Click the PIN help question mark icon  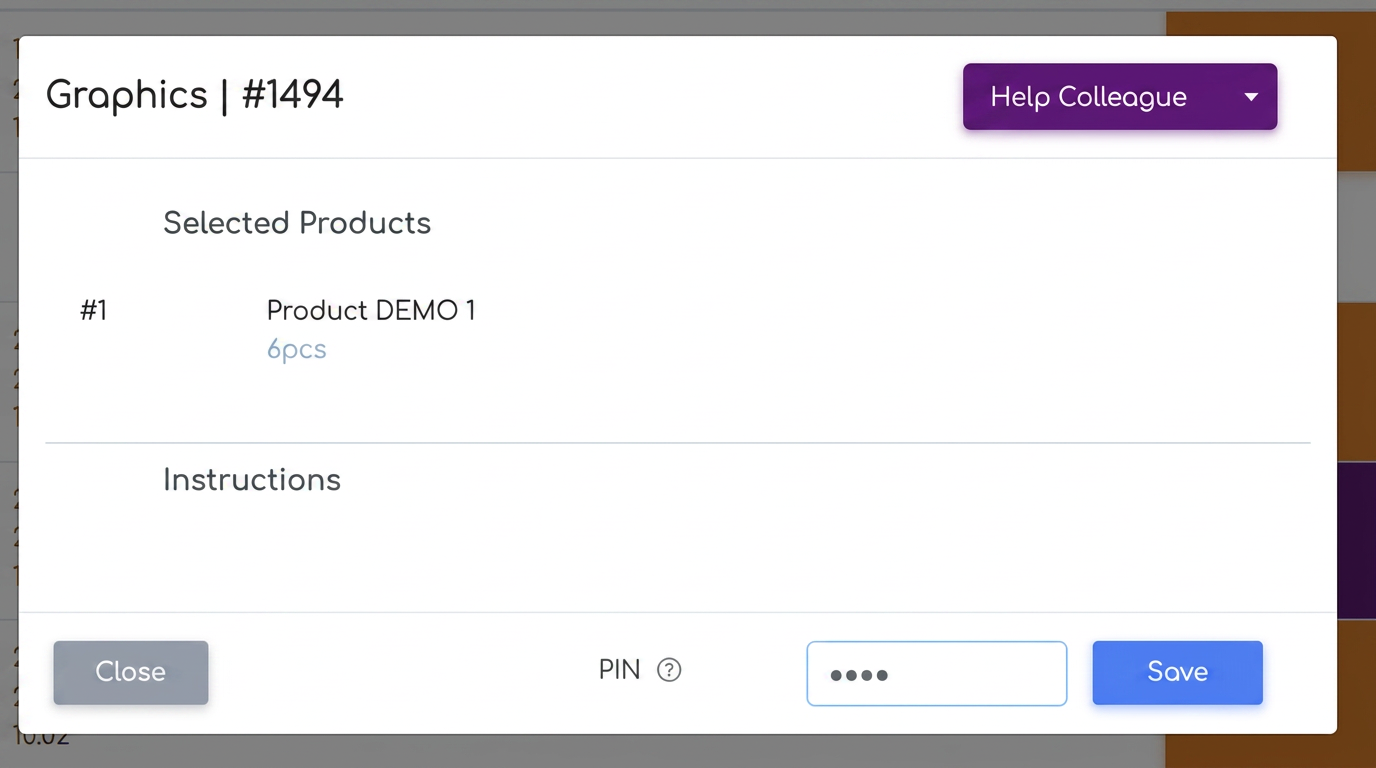[x=669, y=670]
